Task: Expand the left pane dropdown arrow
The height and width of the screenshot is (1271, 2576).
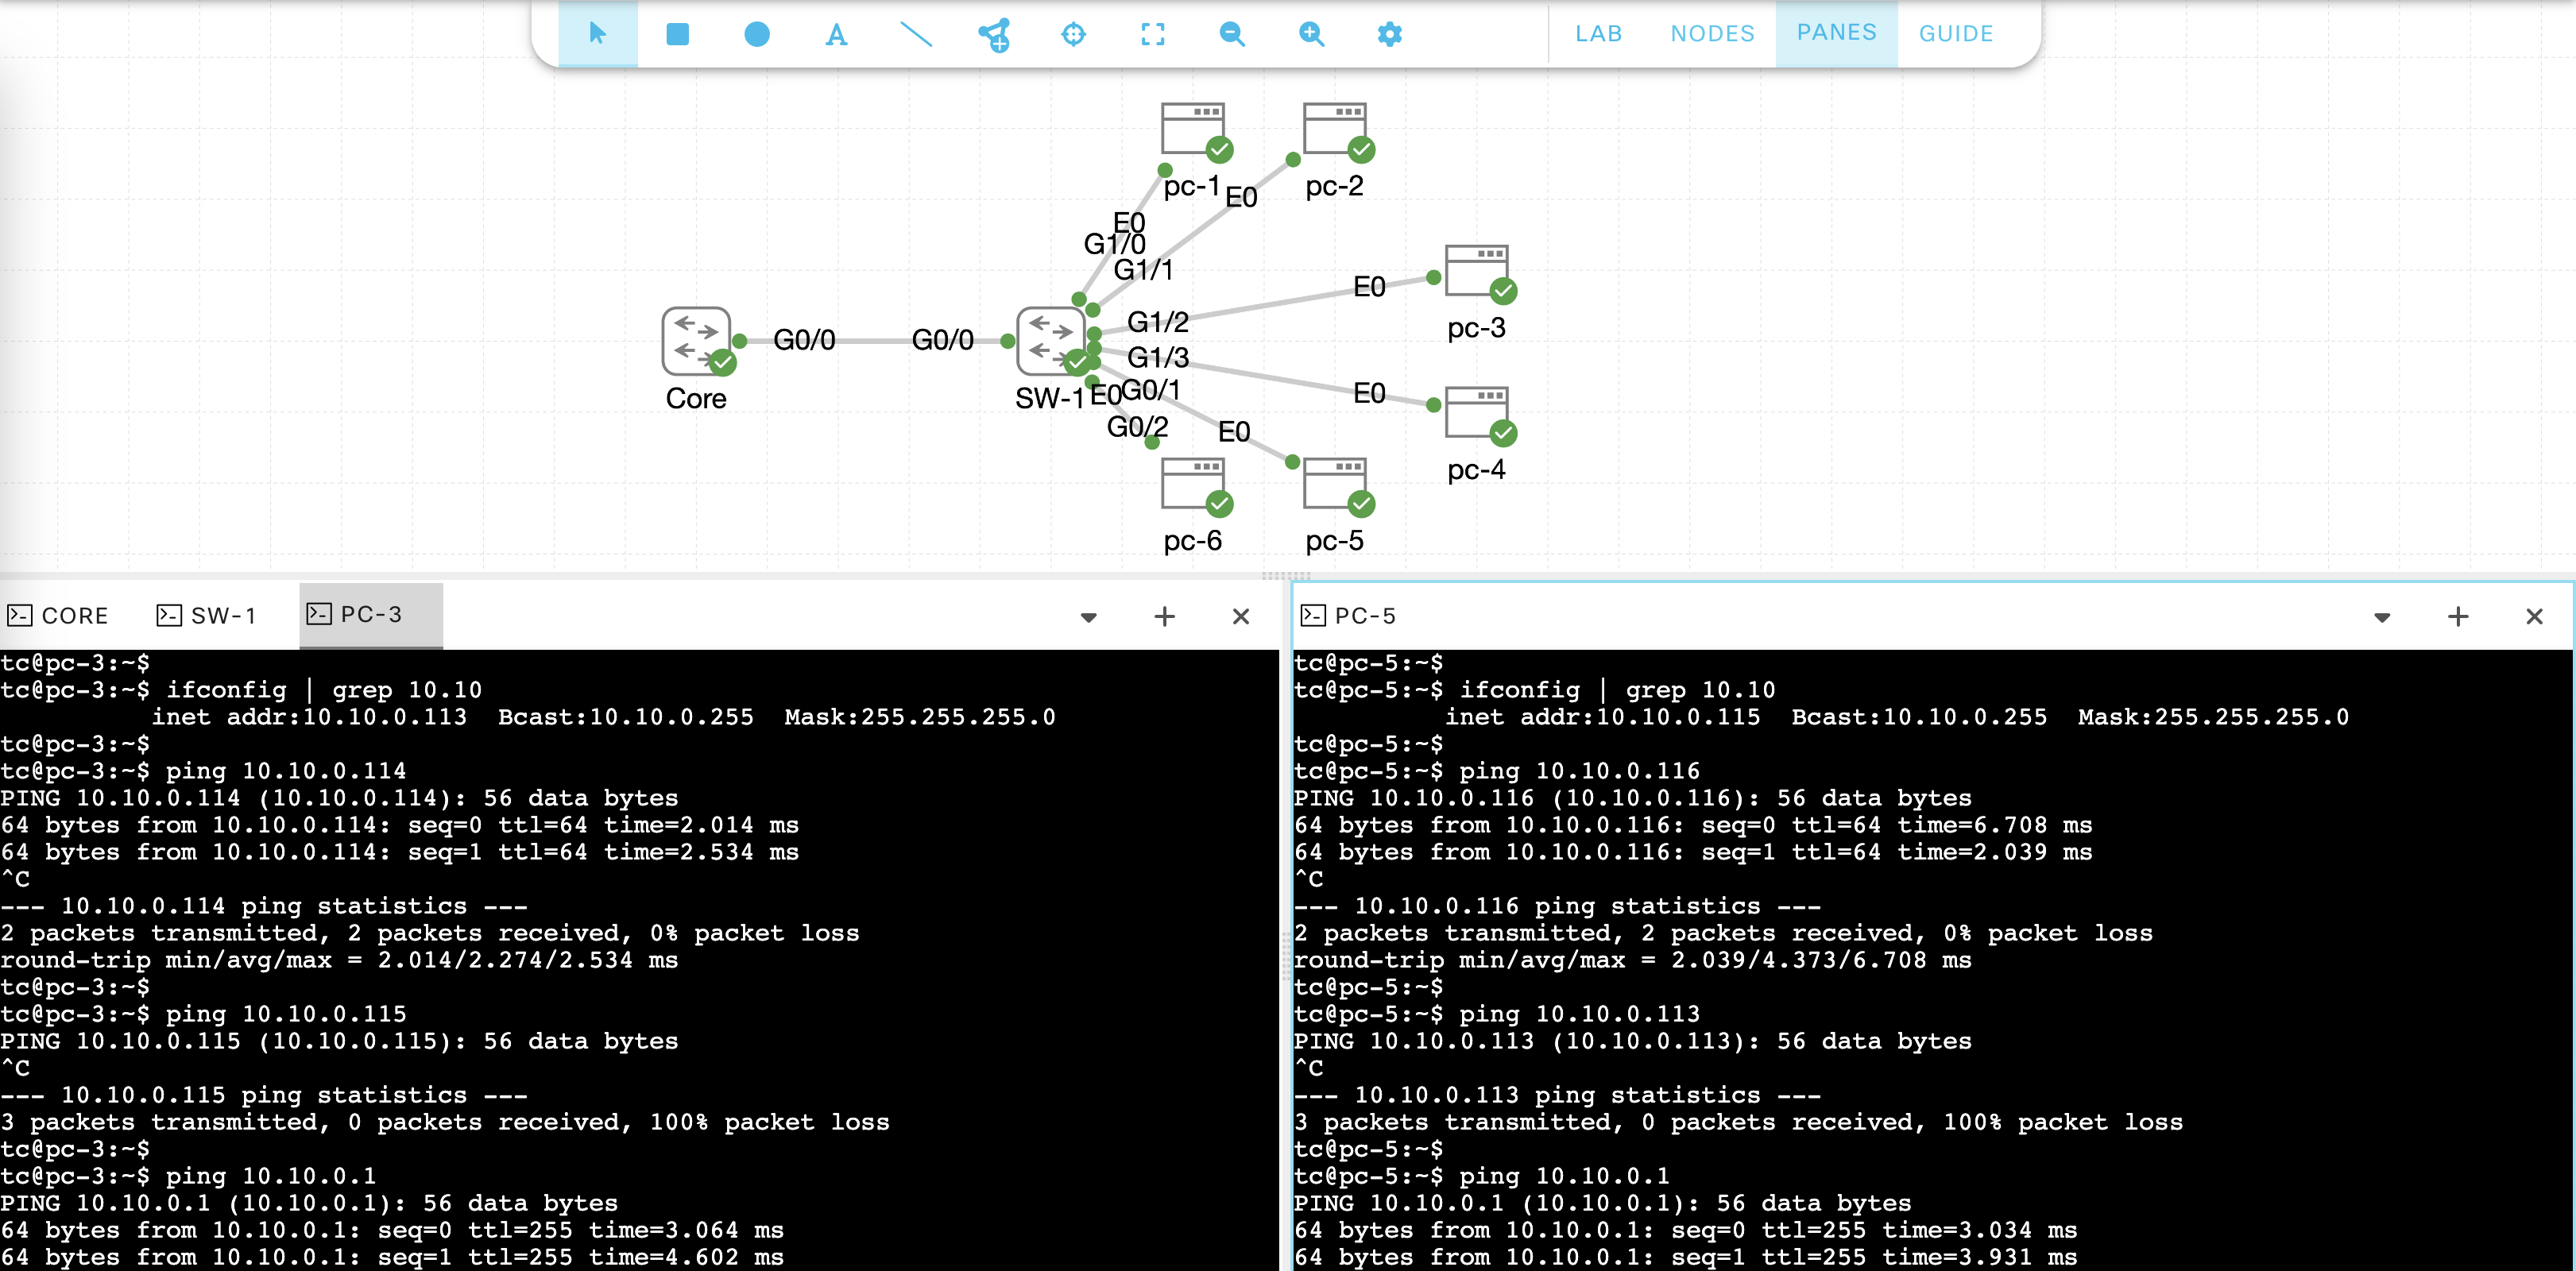Action: pos(1088,617)
